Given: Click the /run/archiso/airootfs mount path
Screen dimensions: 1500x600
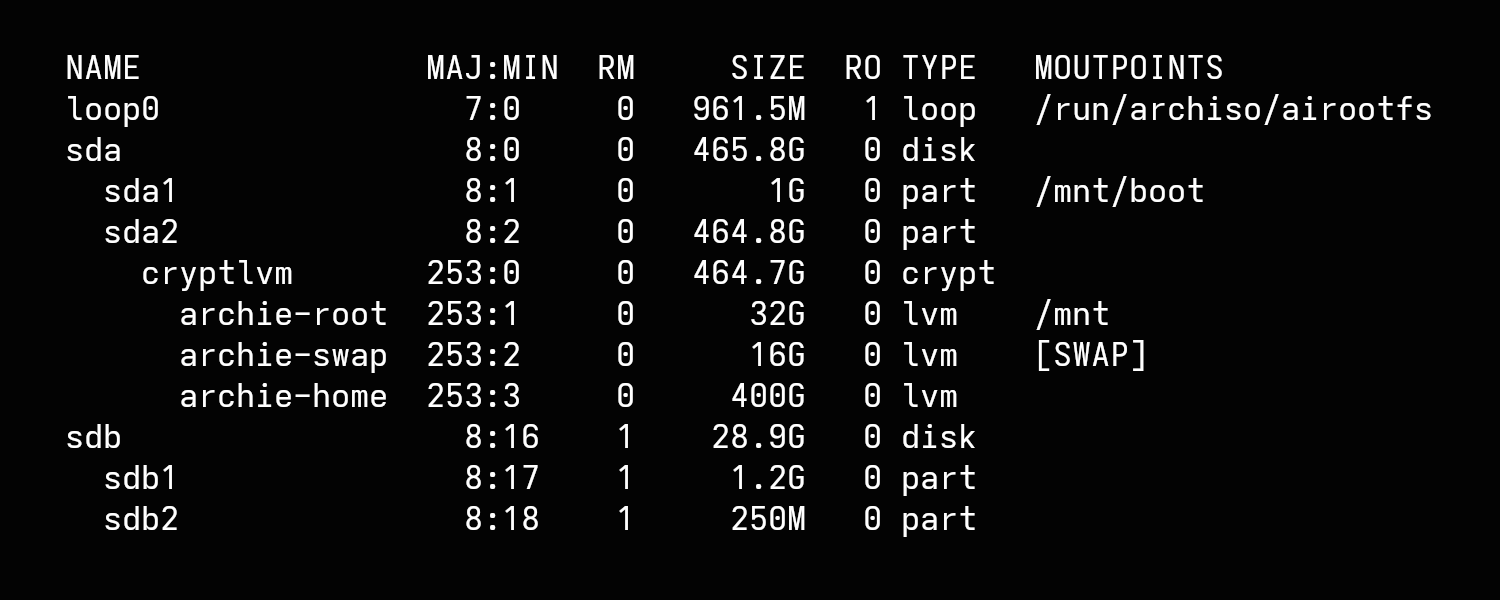Looking at the screenshot, I should [x=1233, y=109].
